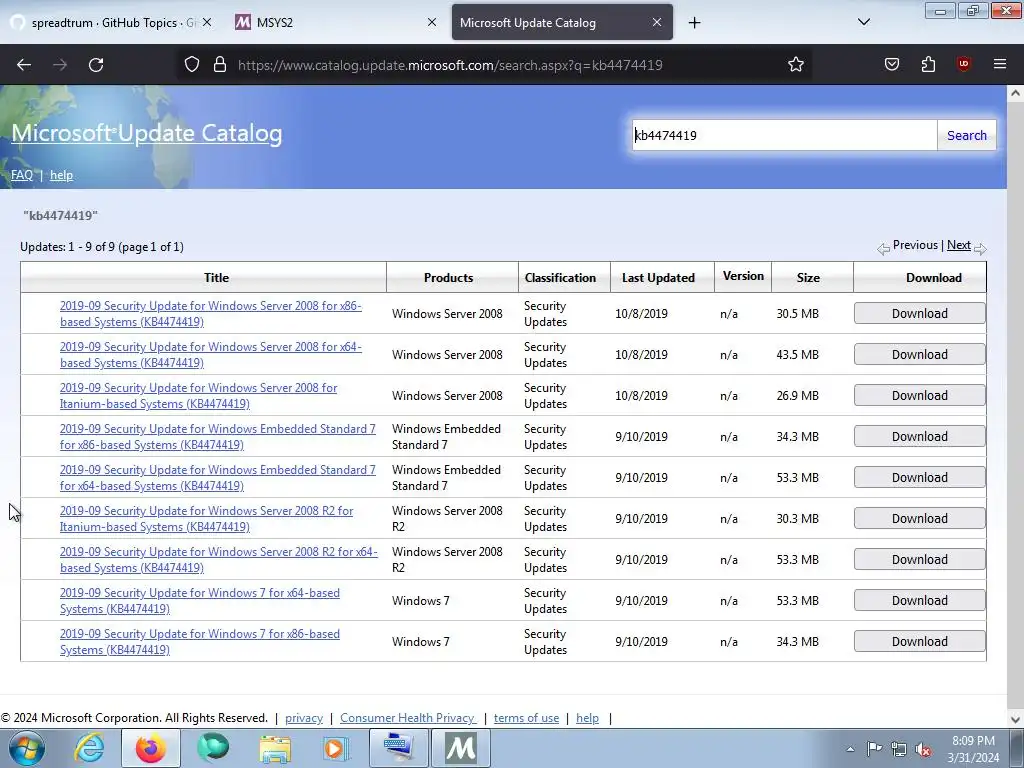Sort by the Last Updated column header

click(658, 278)
